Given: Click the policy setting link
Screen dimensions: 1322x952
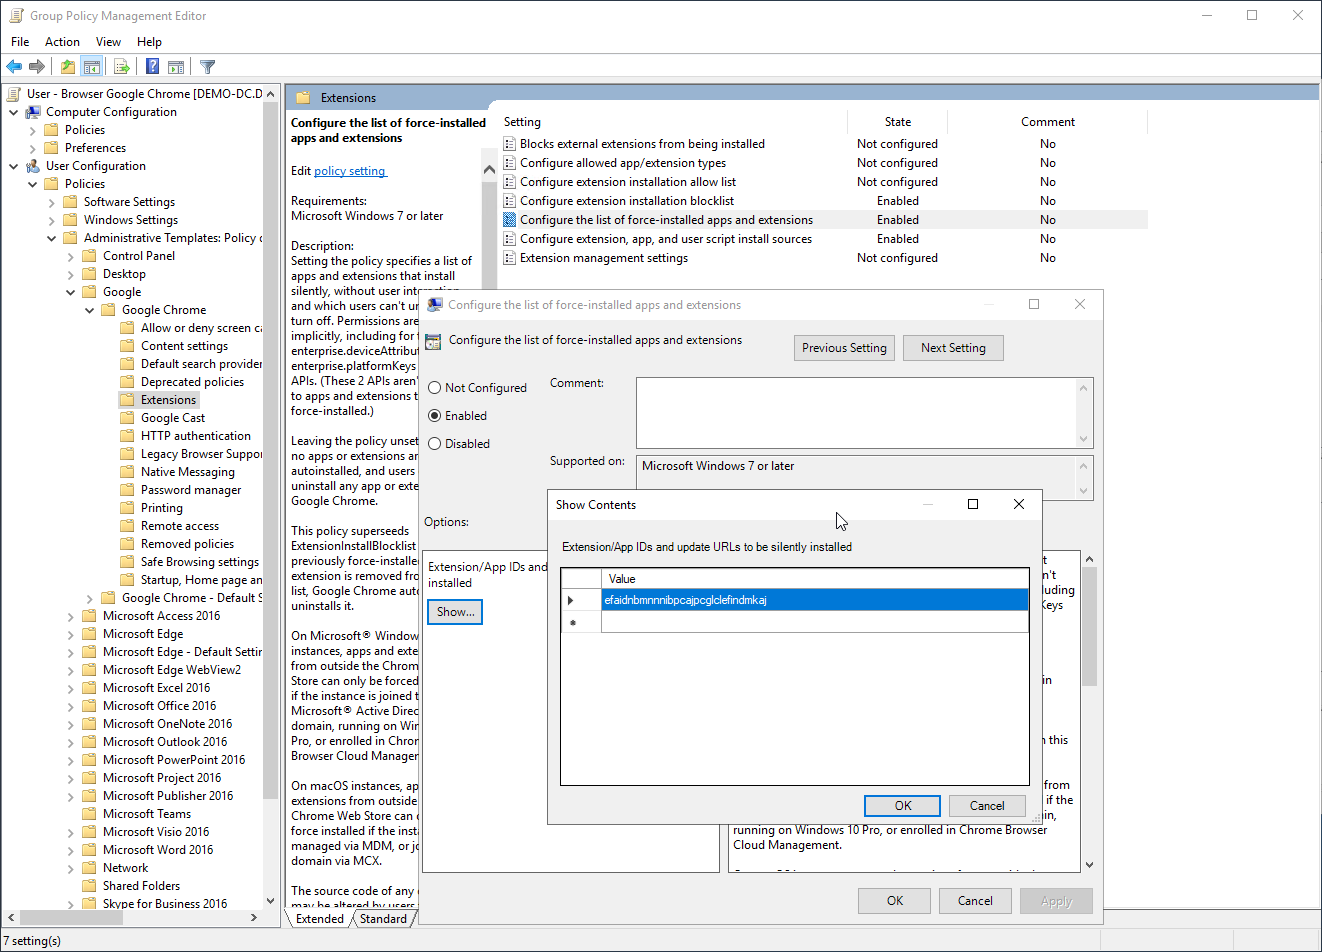Looking at the screenshot, I should (350, 171).
